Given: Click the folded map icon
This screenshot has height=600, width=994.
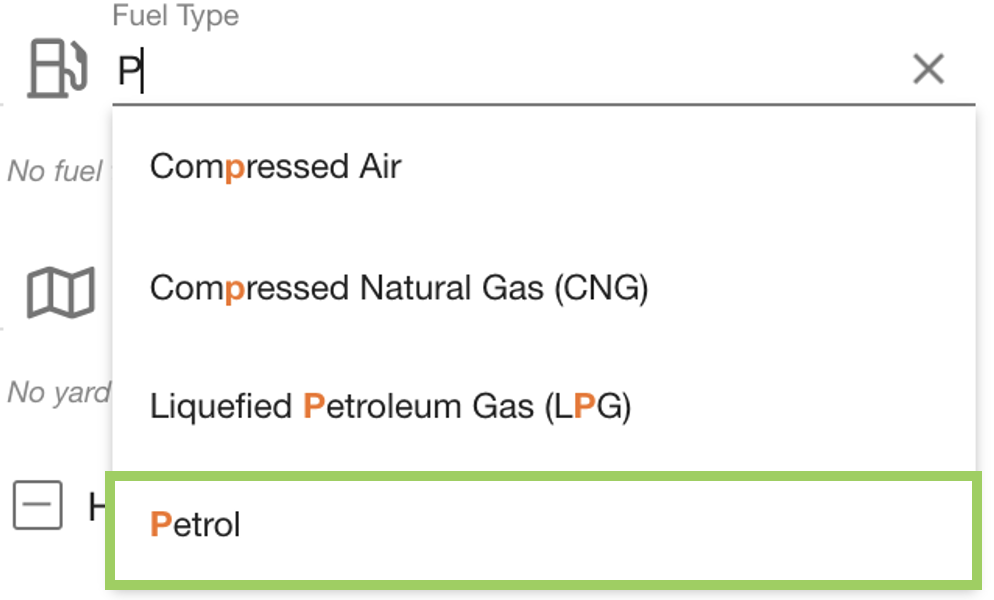Looking at the screenshot, I should click(x=60, y=291).
